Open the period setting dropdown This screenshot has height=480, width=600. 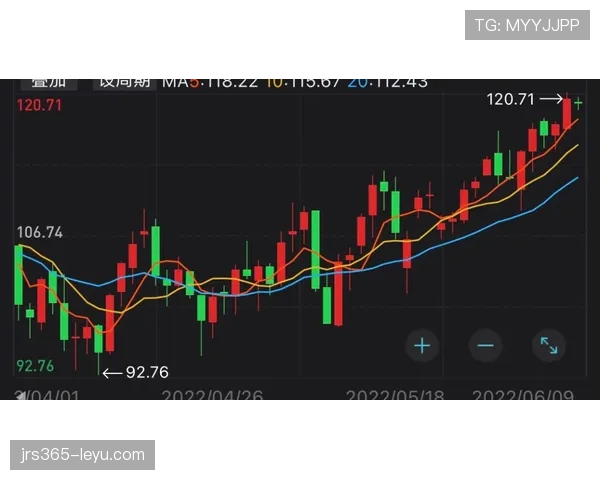pyautogui.click(x=124, y=81)
